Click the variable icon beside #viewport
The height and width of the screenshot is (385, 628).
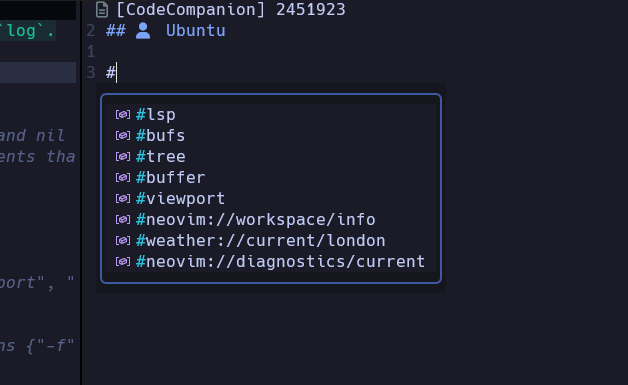click(123, 198)
